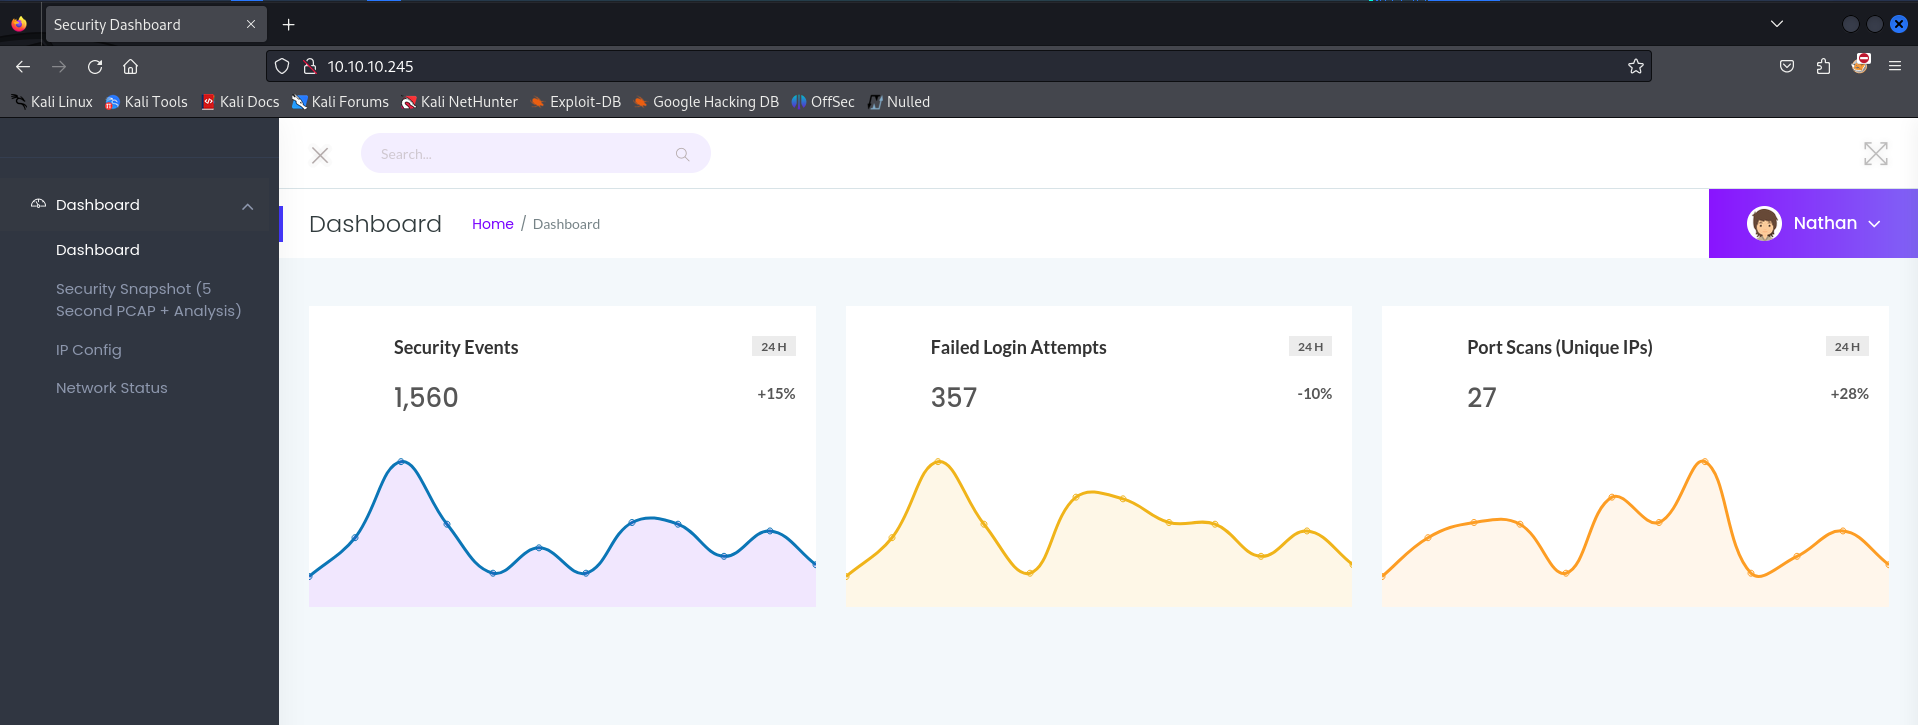Click the Save to Pocket icon
The image size is (1918, 725).
click(x=1786, y=67)
